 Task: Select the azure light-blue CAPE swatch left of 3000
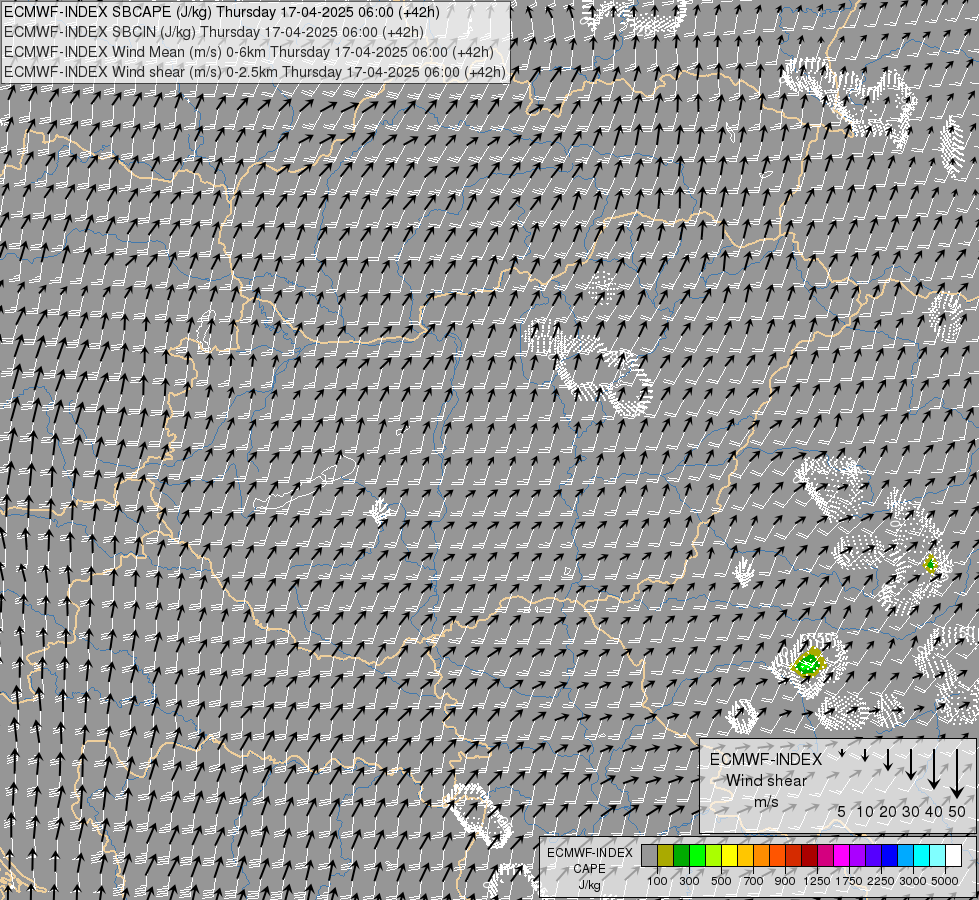[905, 855]
